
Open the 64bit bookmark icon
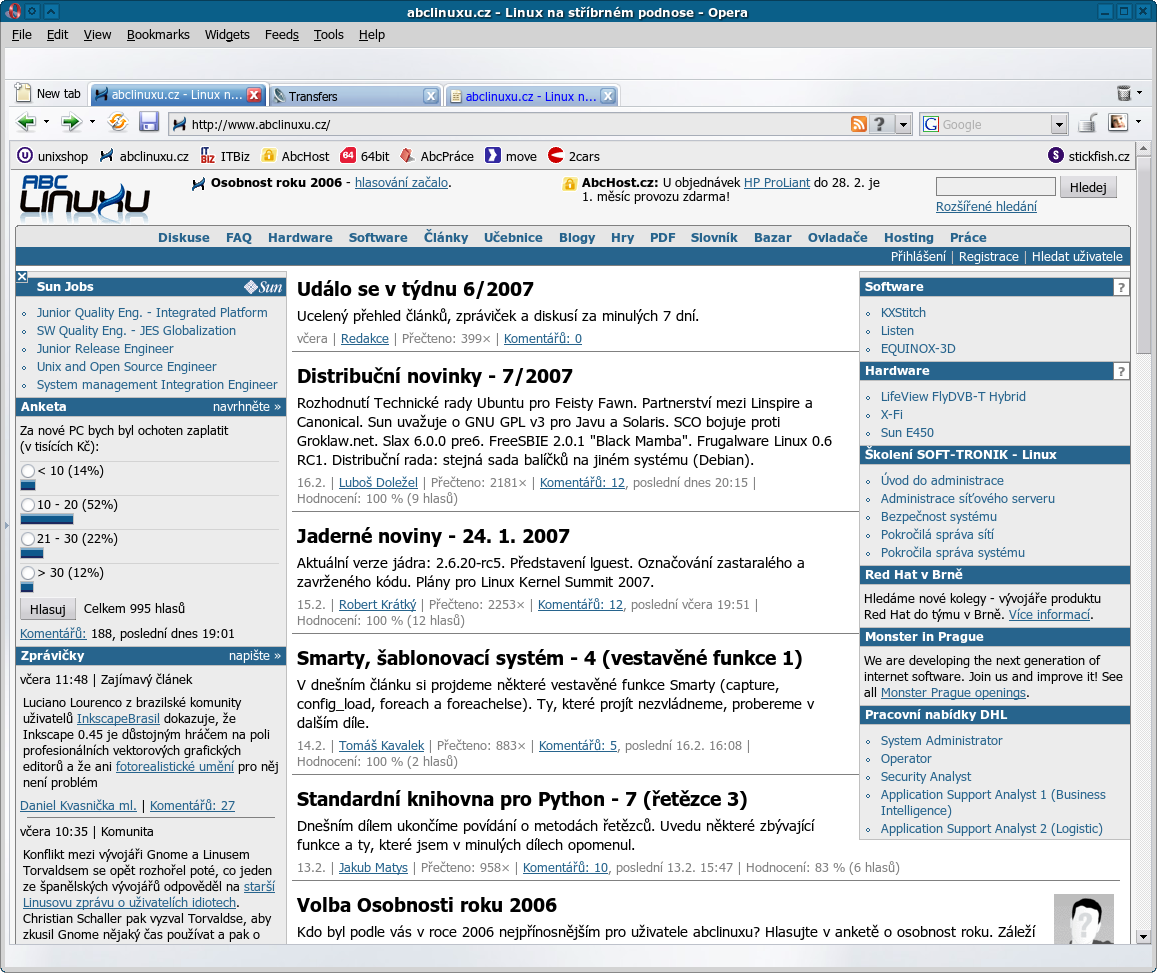(348, 156)
